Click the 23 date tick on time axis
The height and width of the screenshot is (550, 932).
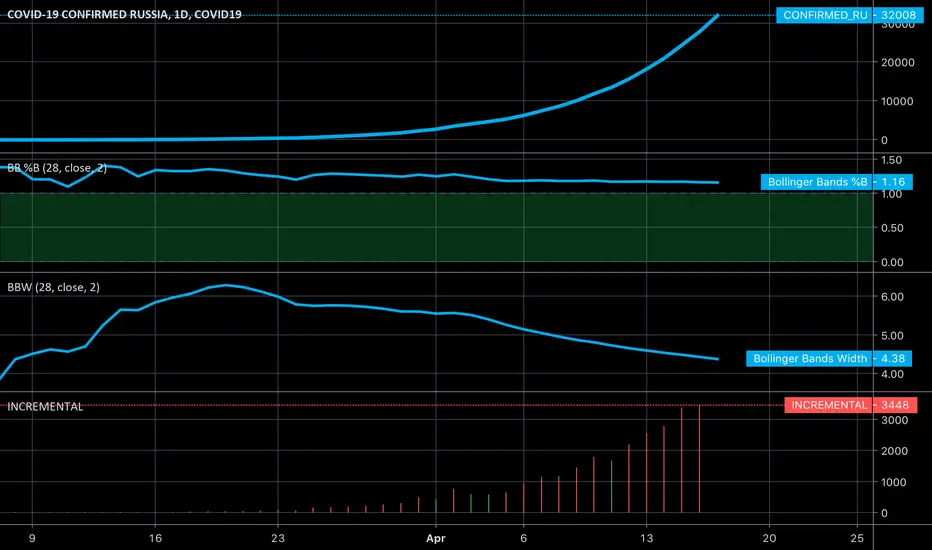click(x=278, y=538)
